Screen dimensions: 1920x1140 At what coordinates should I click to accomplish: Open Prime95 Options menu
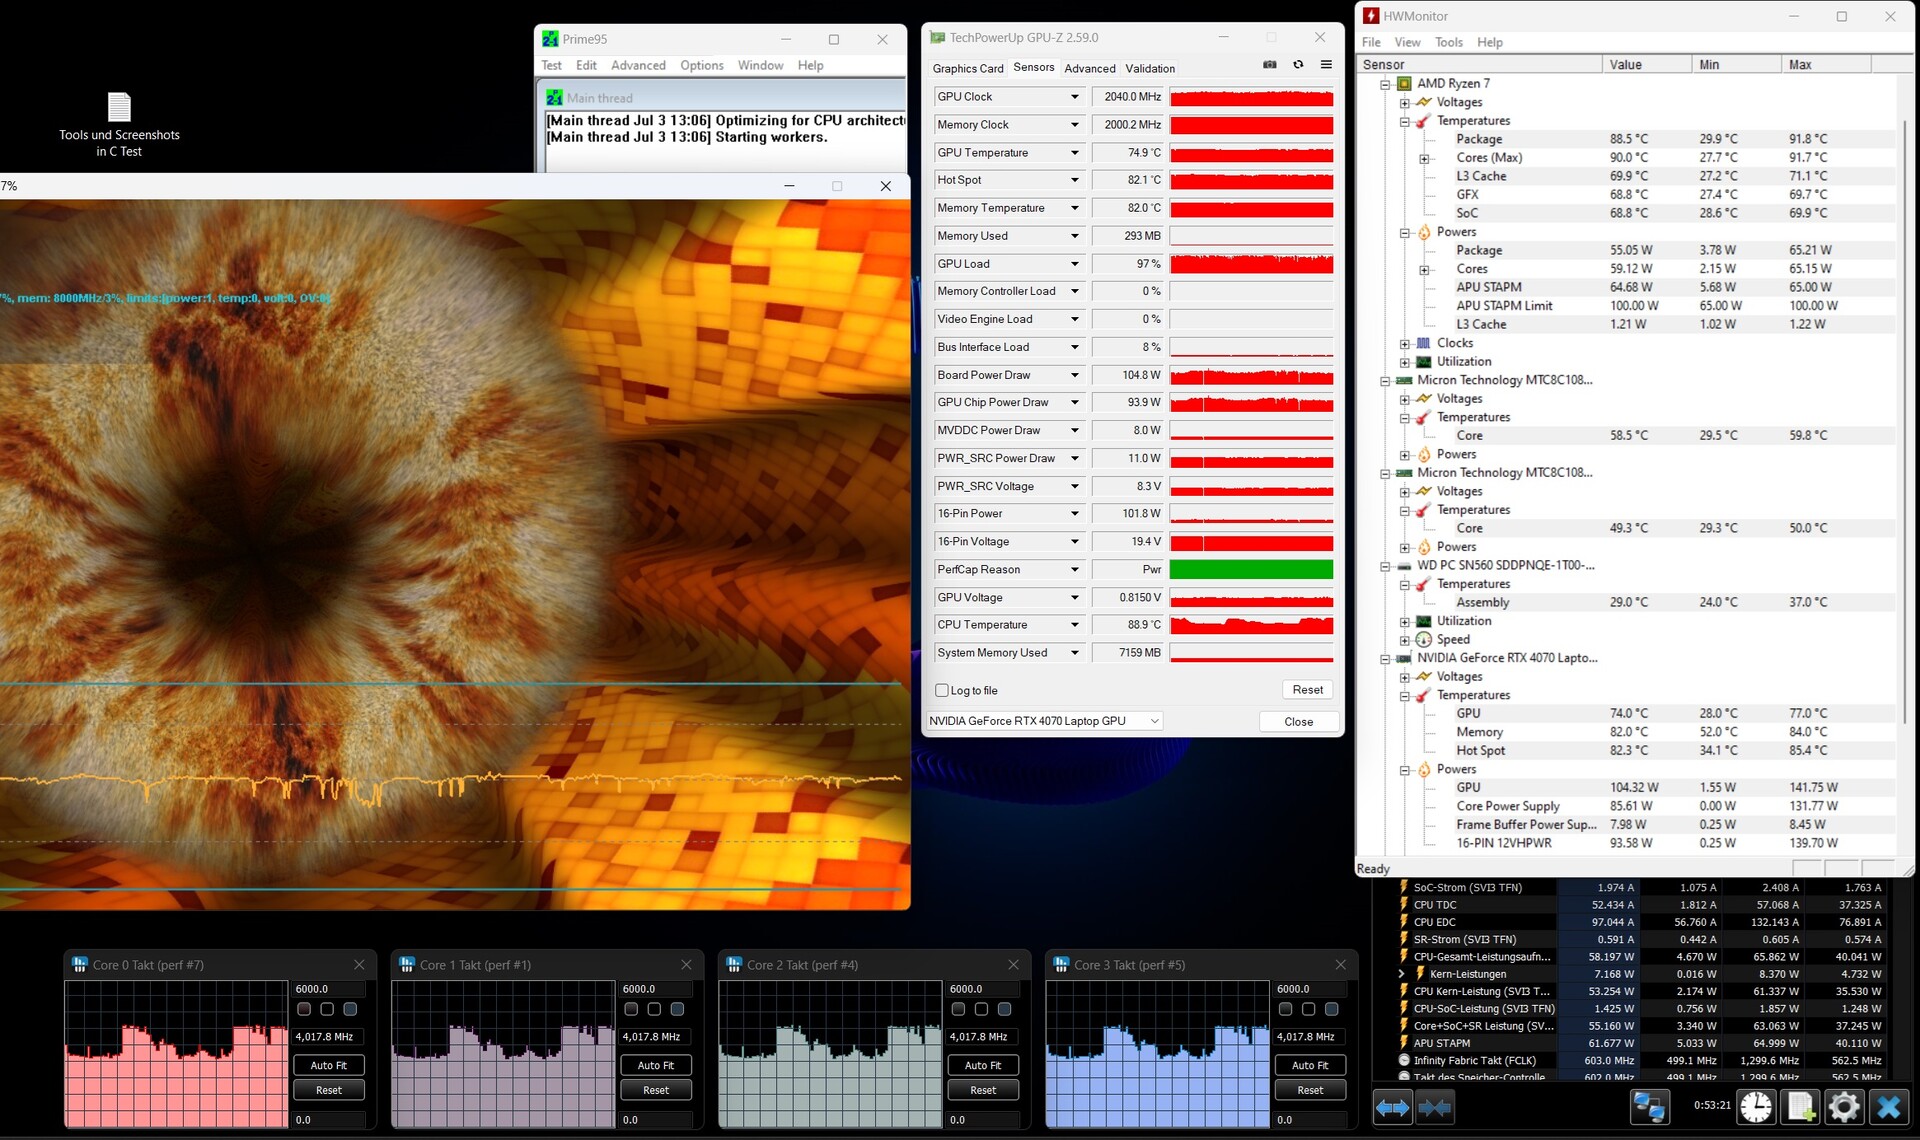[x=701, y=65]
